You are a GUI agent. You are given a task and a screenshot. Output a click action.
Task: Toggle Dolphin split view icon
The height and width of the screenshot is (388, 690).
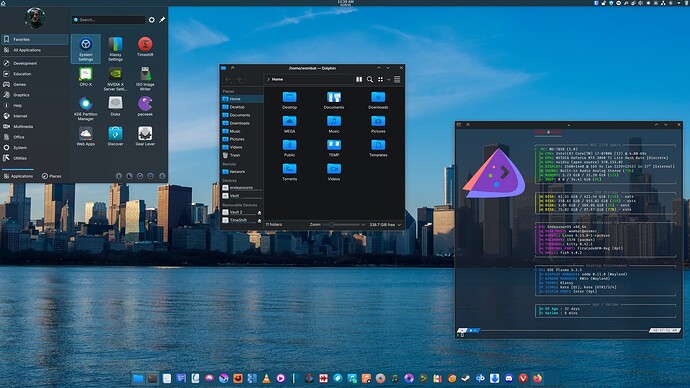(359, 79)
